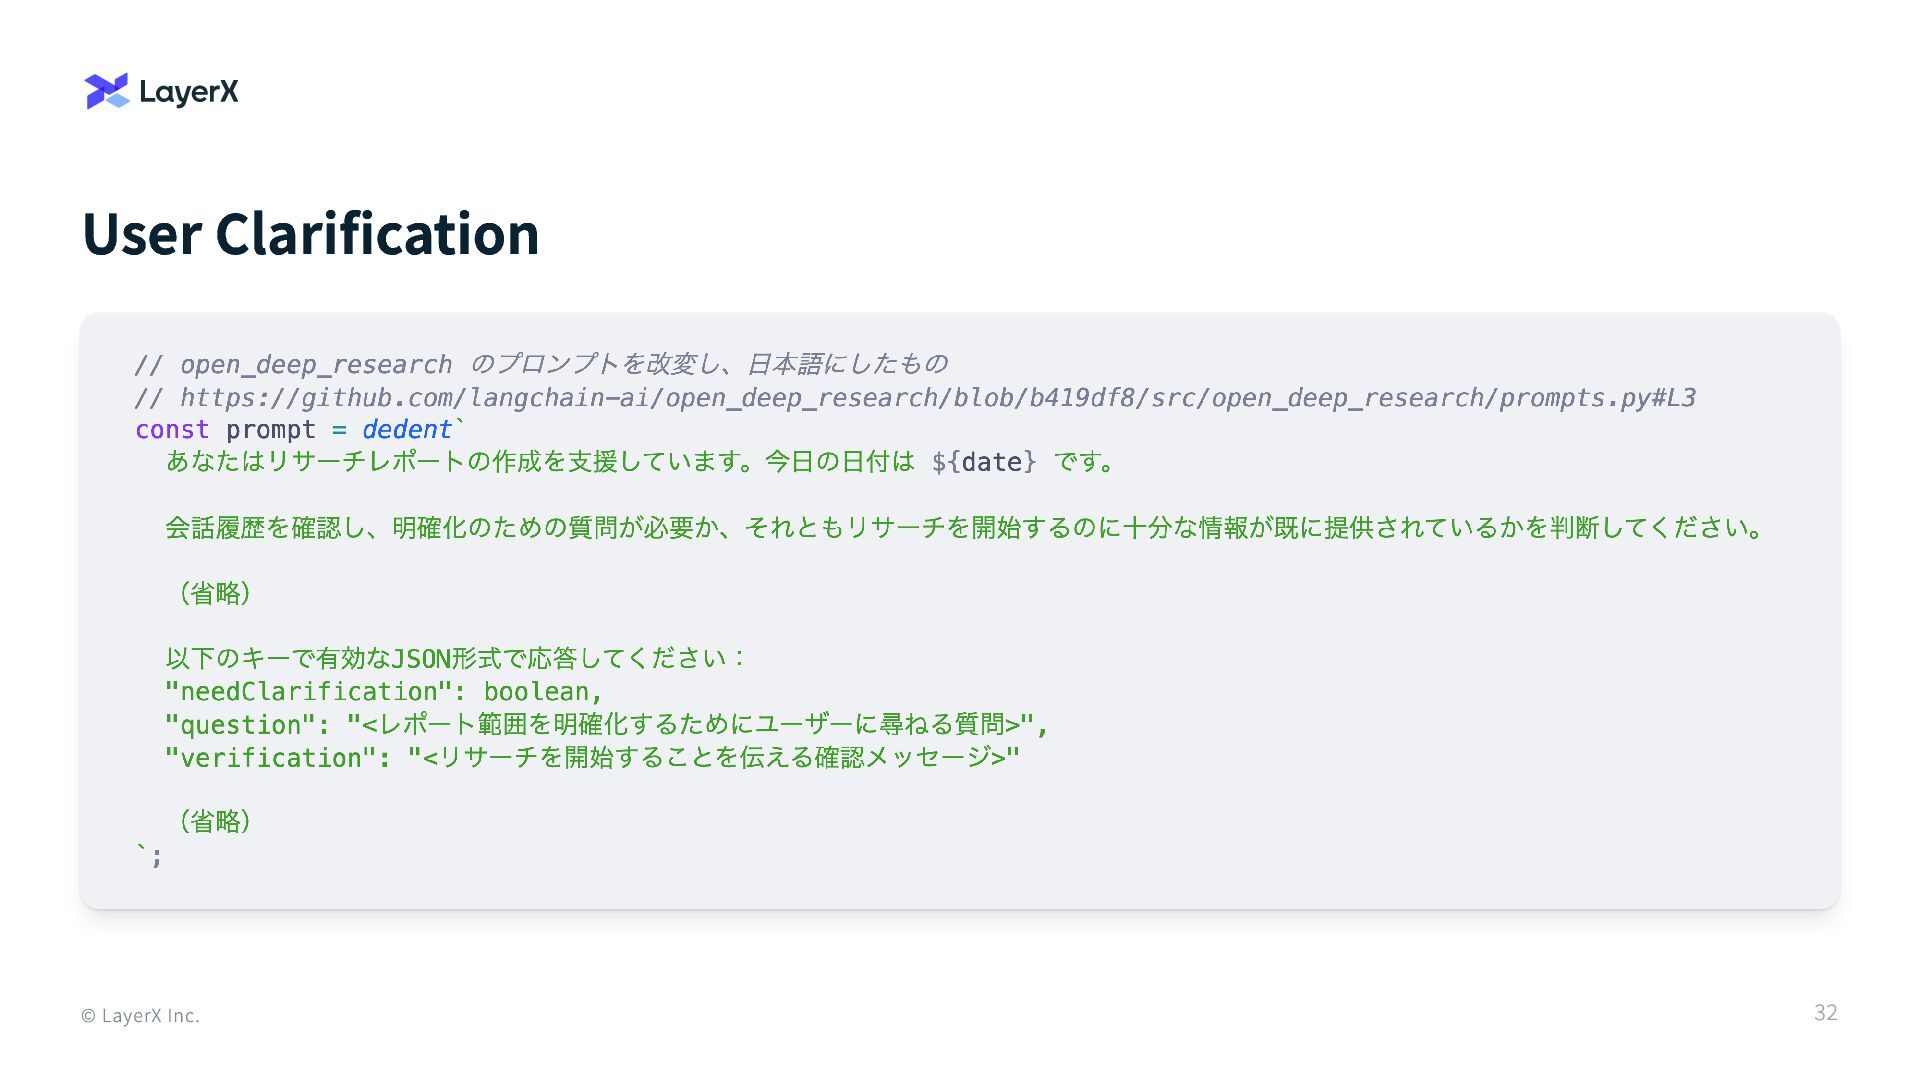Image resolution: width=1920 pixels, height=1080 pixels.
Task: Click the ${date} template variable
Action: tap(984, 462)
